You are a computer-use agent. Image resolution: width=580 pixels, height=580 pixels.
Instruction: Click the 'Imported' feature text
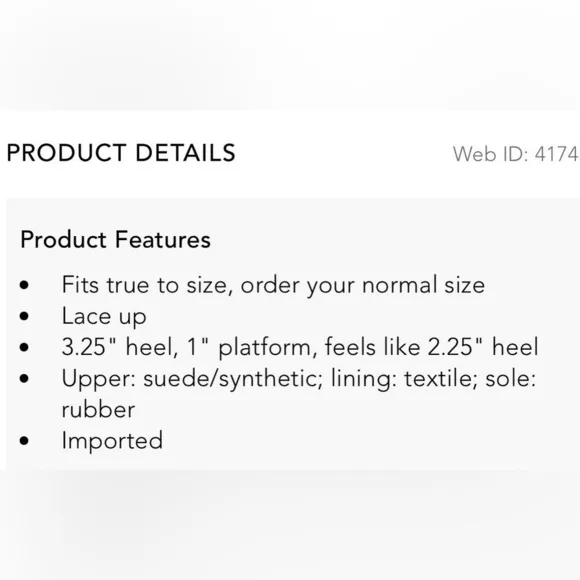tap(112, 441)
